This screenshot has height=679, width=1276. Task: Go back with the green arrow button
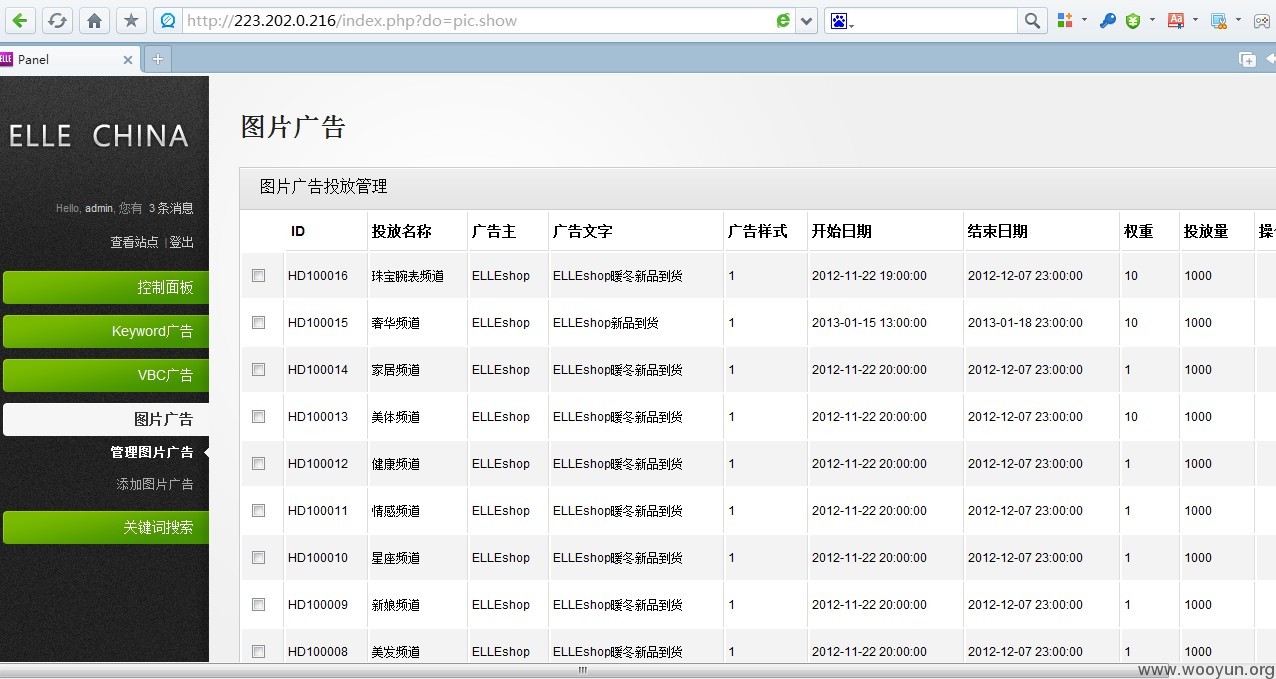[x=20, y=20]
